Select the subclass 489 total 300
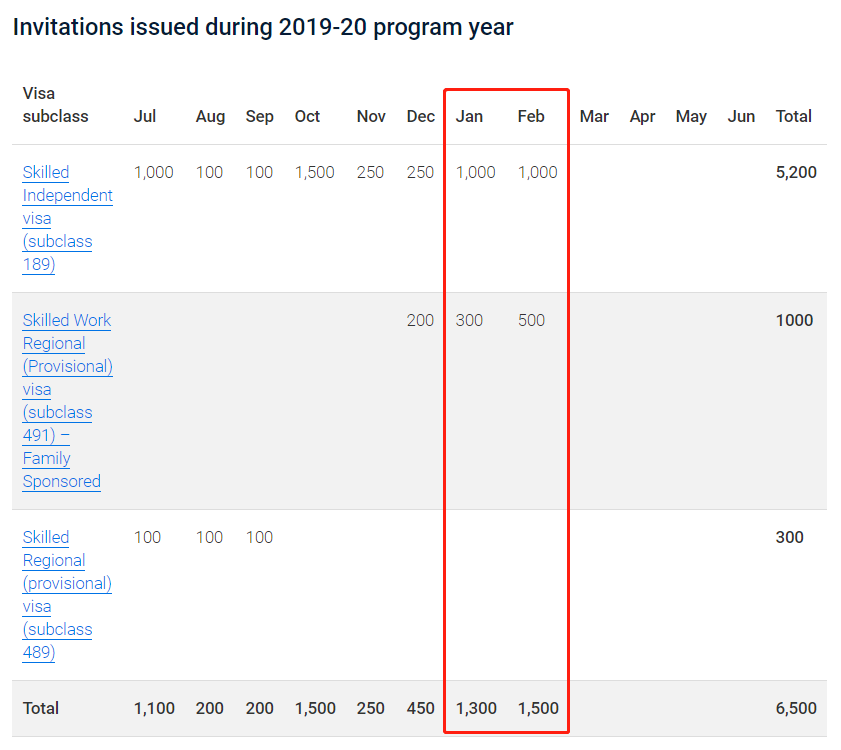The height and width of the screenshot is (750, 841). click(x=790, y=537)
